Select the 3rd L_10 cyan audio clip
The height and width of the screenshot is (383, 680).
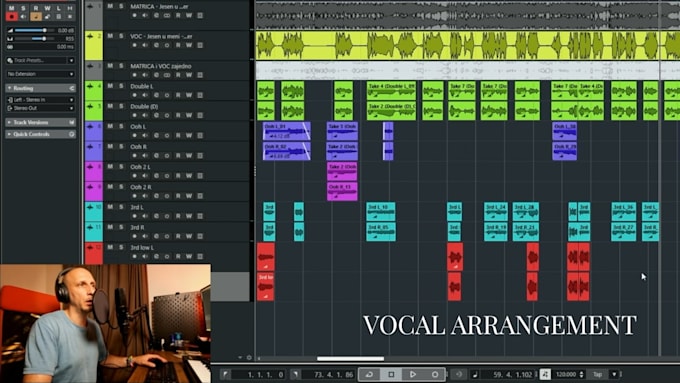[380, 211]
